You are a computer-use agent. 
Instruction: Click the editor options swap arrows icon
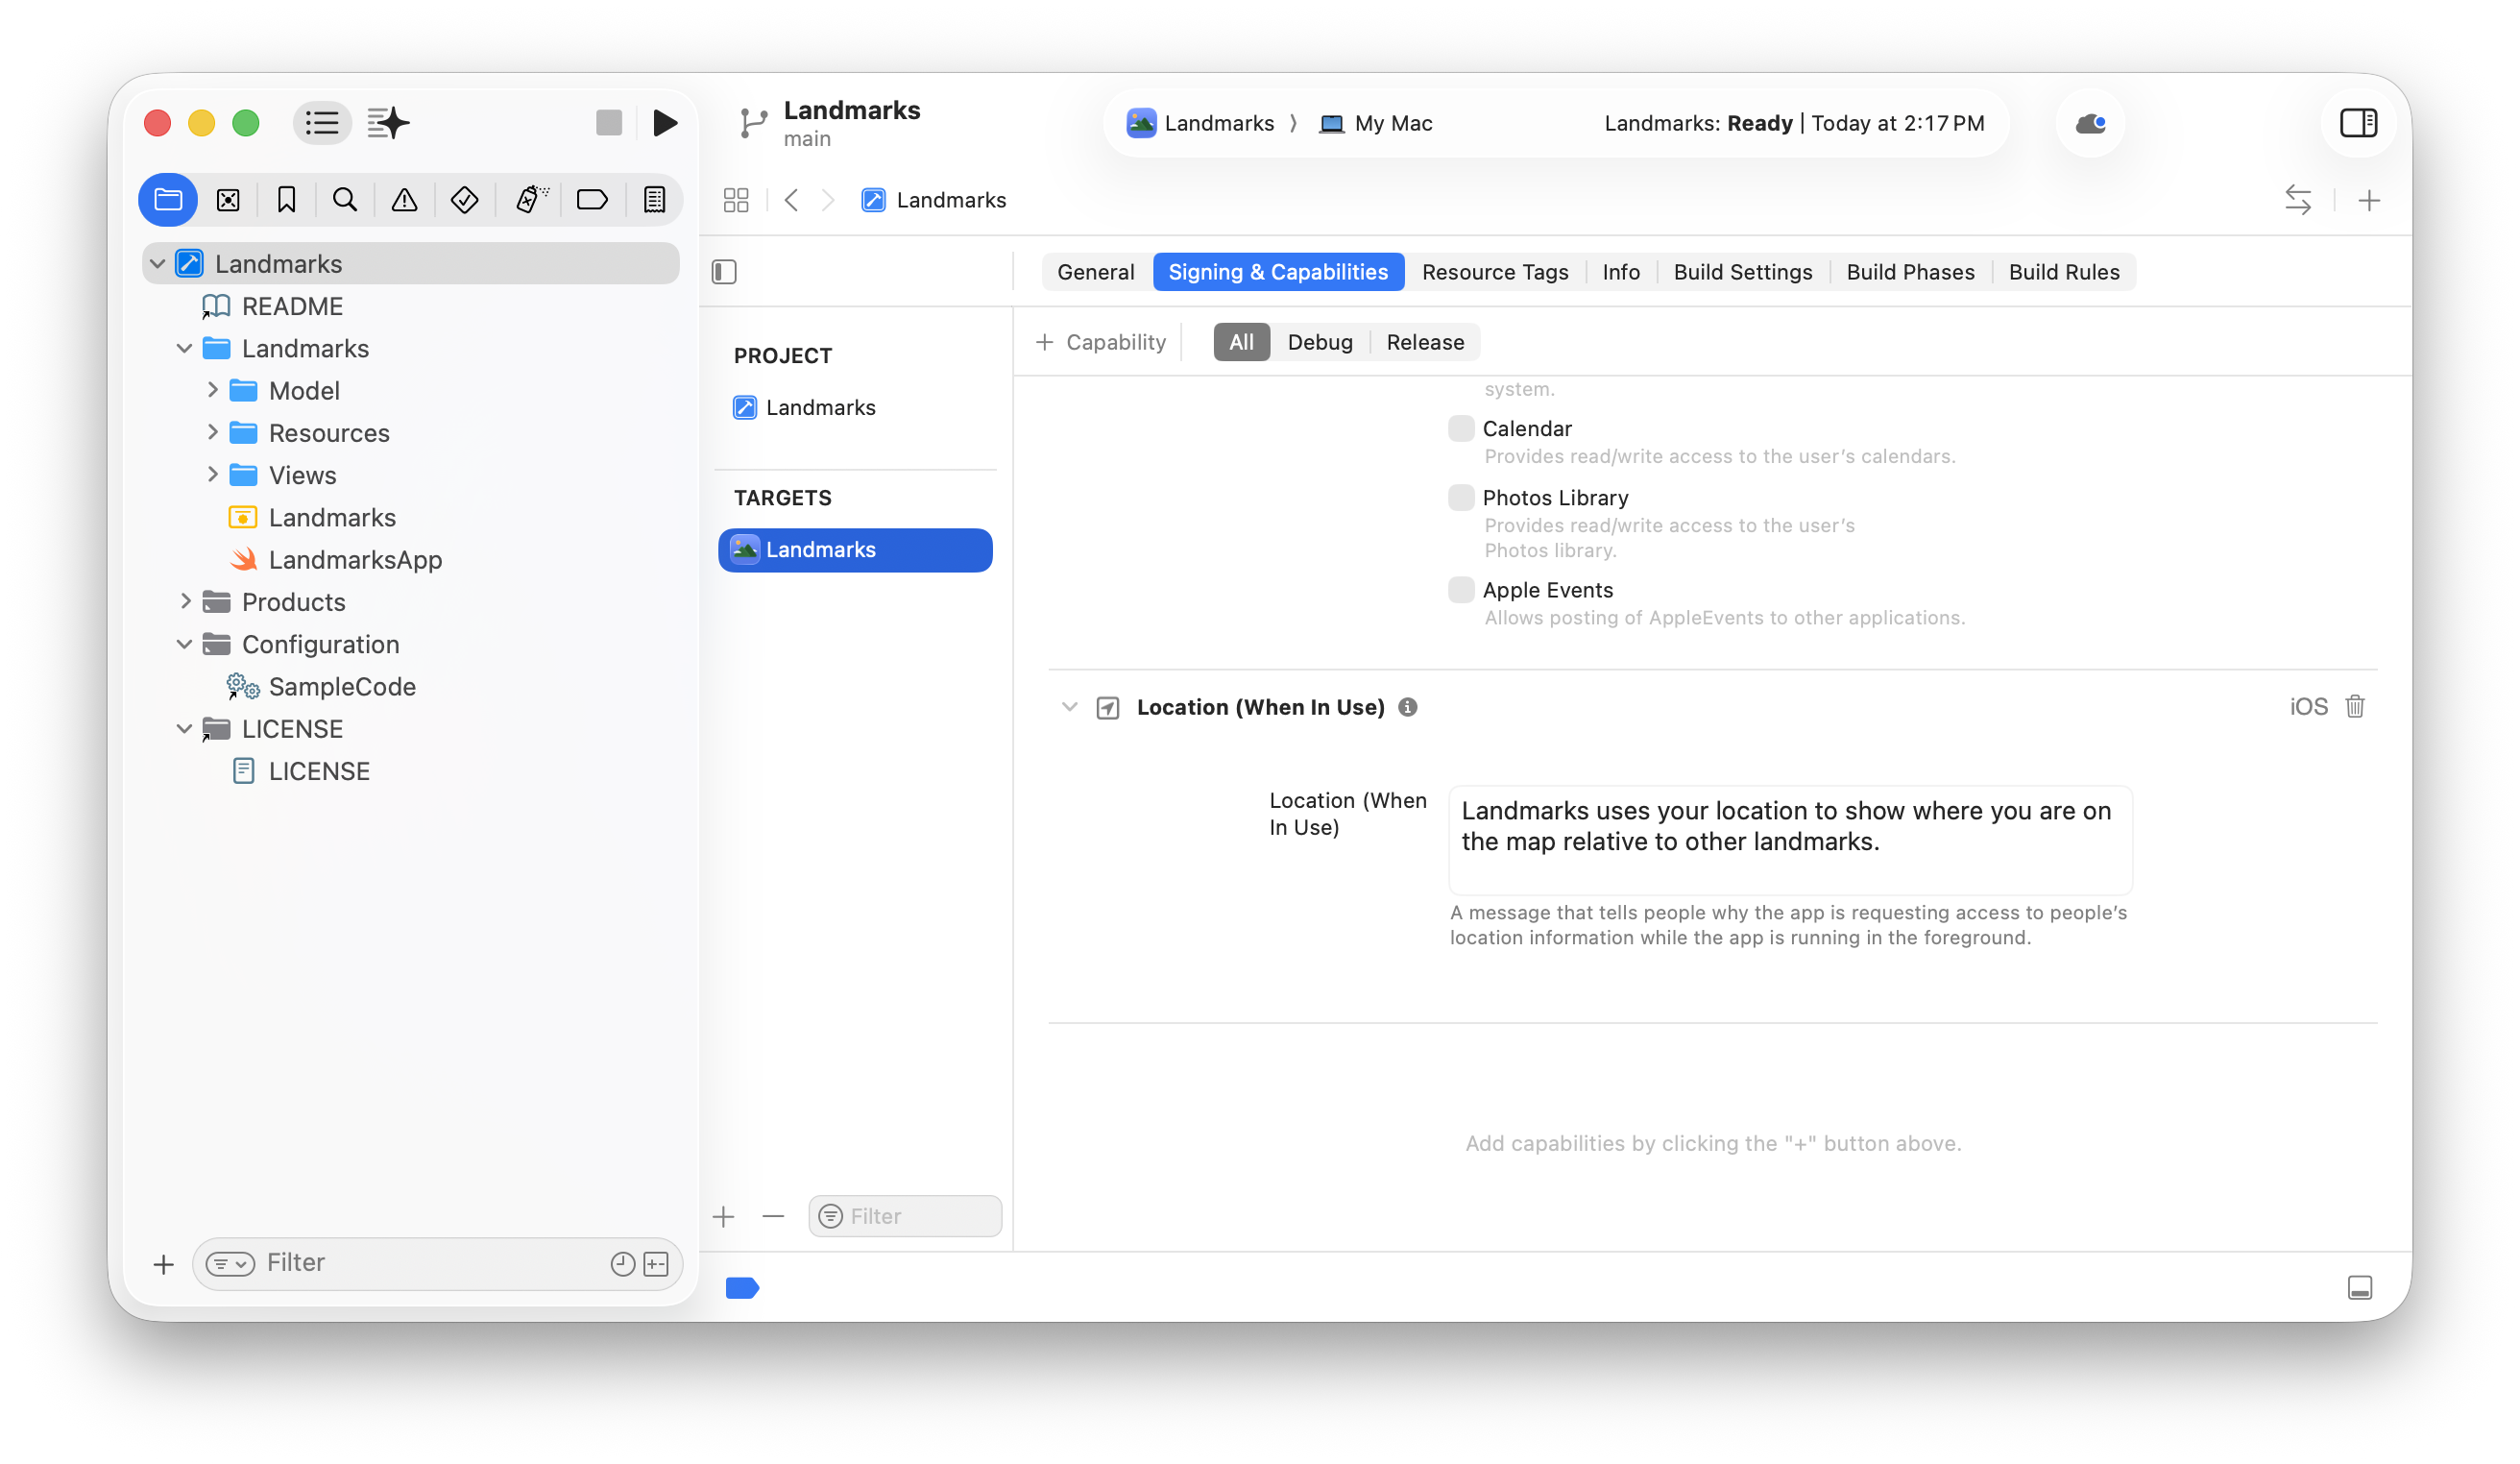tap(2298, 200)
